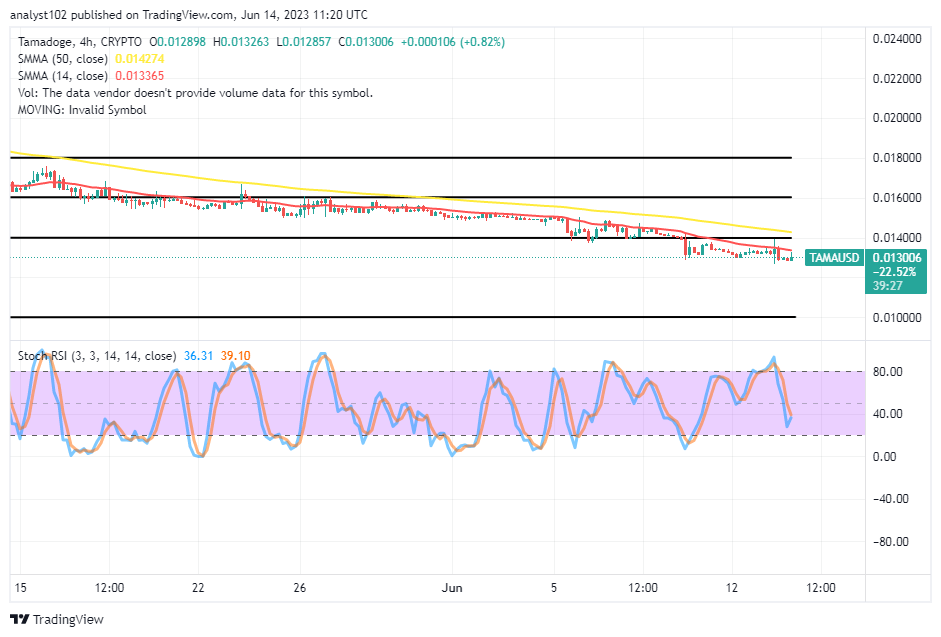The width and height of the screenshot is (941, 637).
Task: Click the 0.018000 price axis label
Action: (x=897, y=158)
